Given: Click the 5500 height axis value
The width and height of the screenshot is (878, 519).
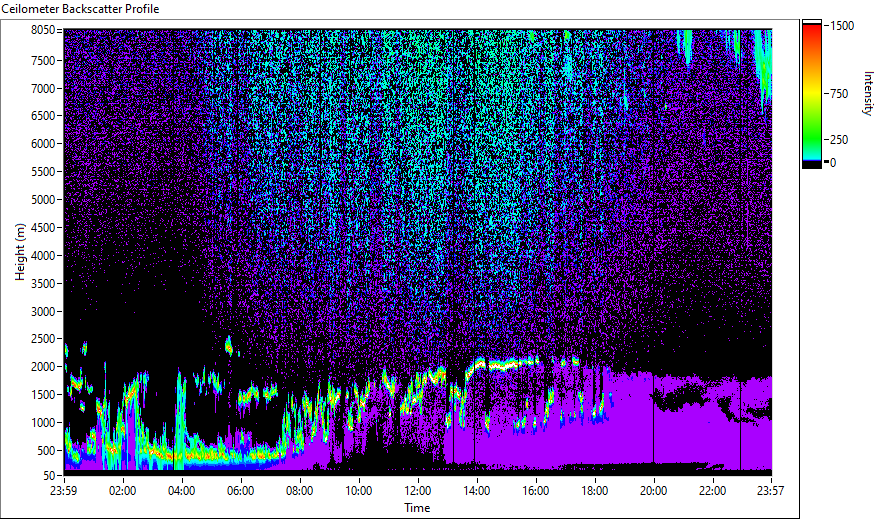Looking at the screenshot, I should point(43,172).
